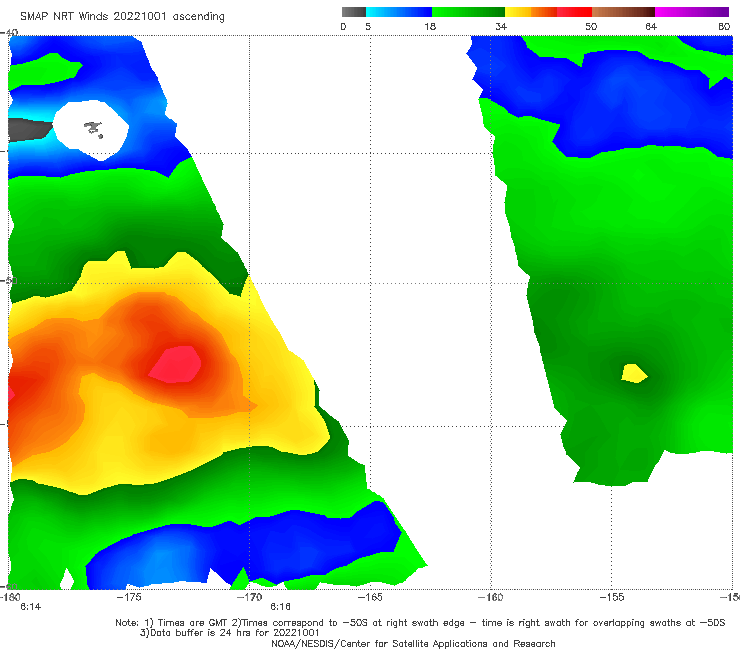Click the 'Data buffer is 24 hrs' note line

pos(230,633)
